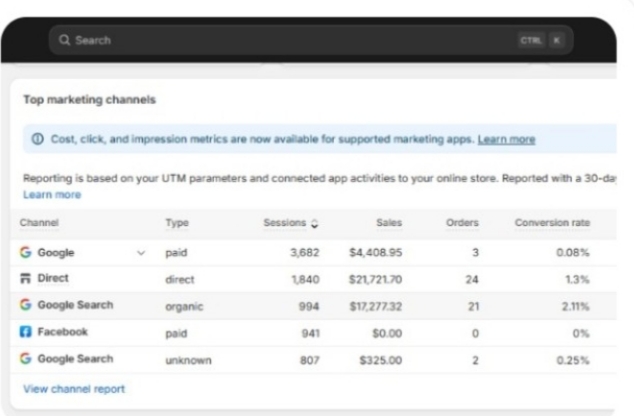Sort table by Sessions column
Viewport: 634px width, 416px height.
coord(285,223)
